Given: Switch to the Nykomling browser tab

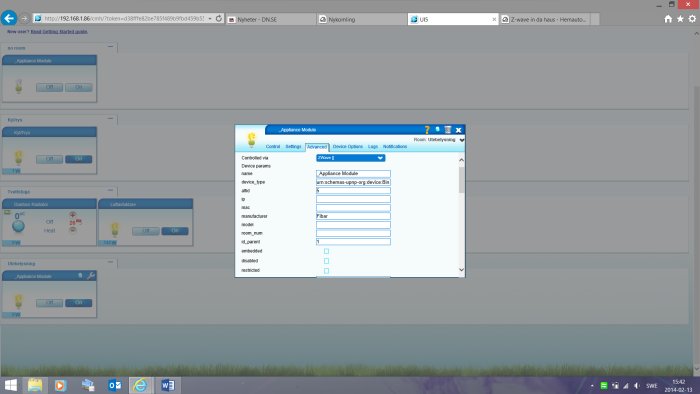Looking at the screenshot, I should [362, 19].
